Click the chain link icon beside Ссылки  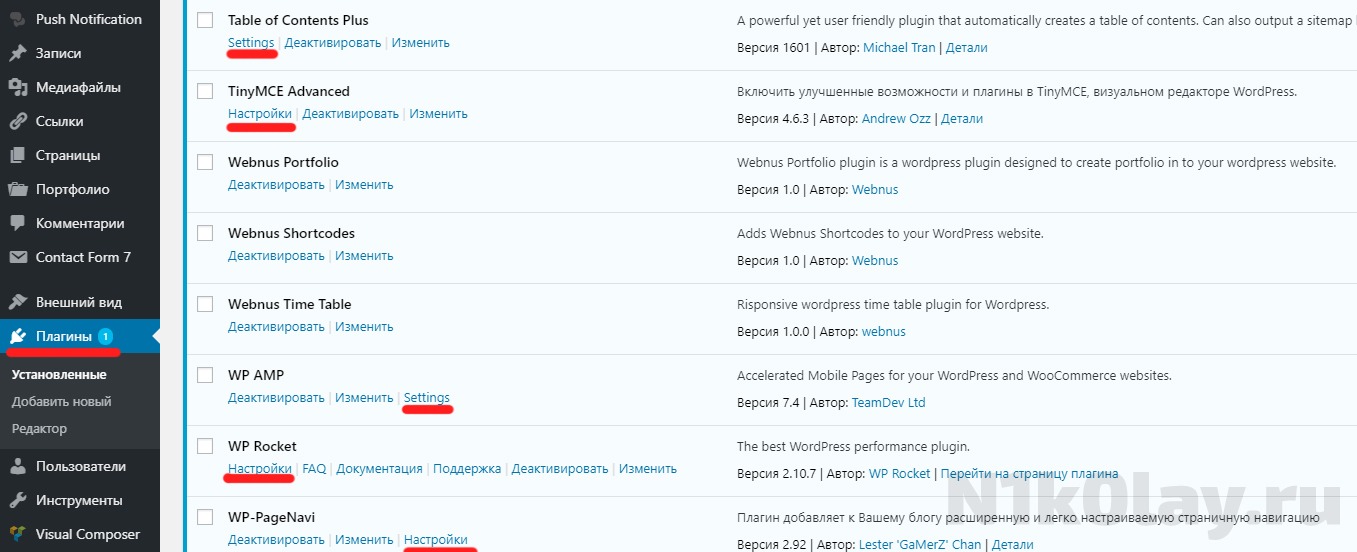pyautogui.click(x=18, y=121)
